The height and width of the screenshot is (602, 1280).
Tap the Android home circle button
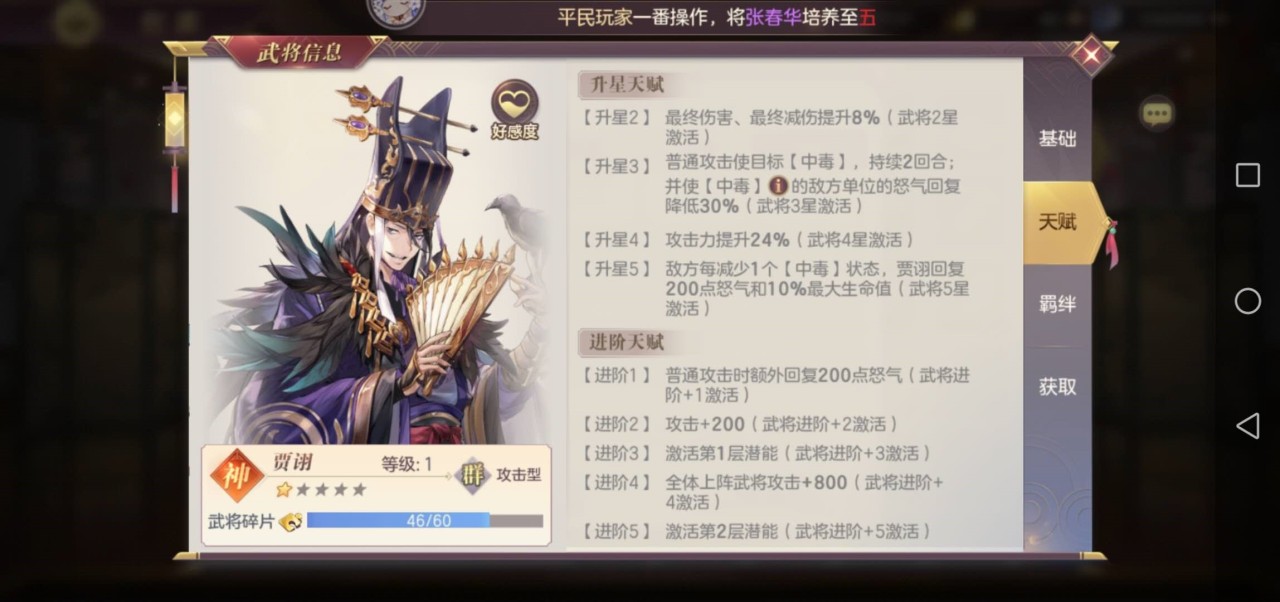point(1247,301)
